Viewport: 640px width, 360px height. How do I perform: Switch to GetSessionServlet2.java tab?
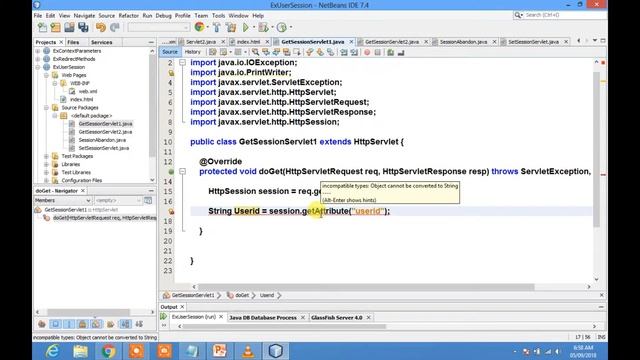(392, 42)
